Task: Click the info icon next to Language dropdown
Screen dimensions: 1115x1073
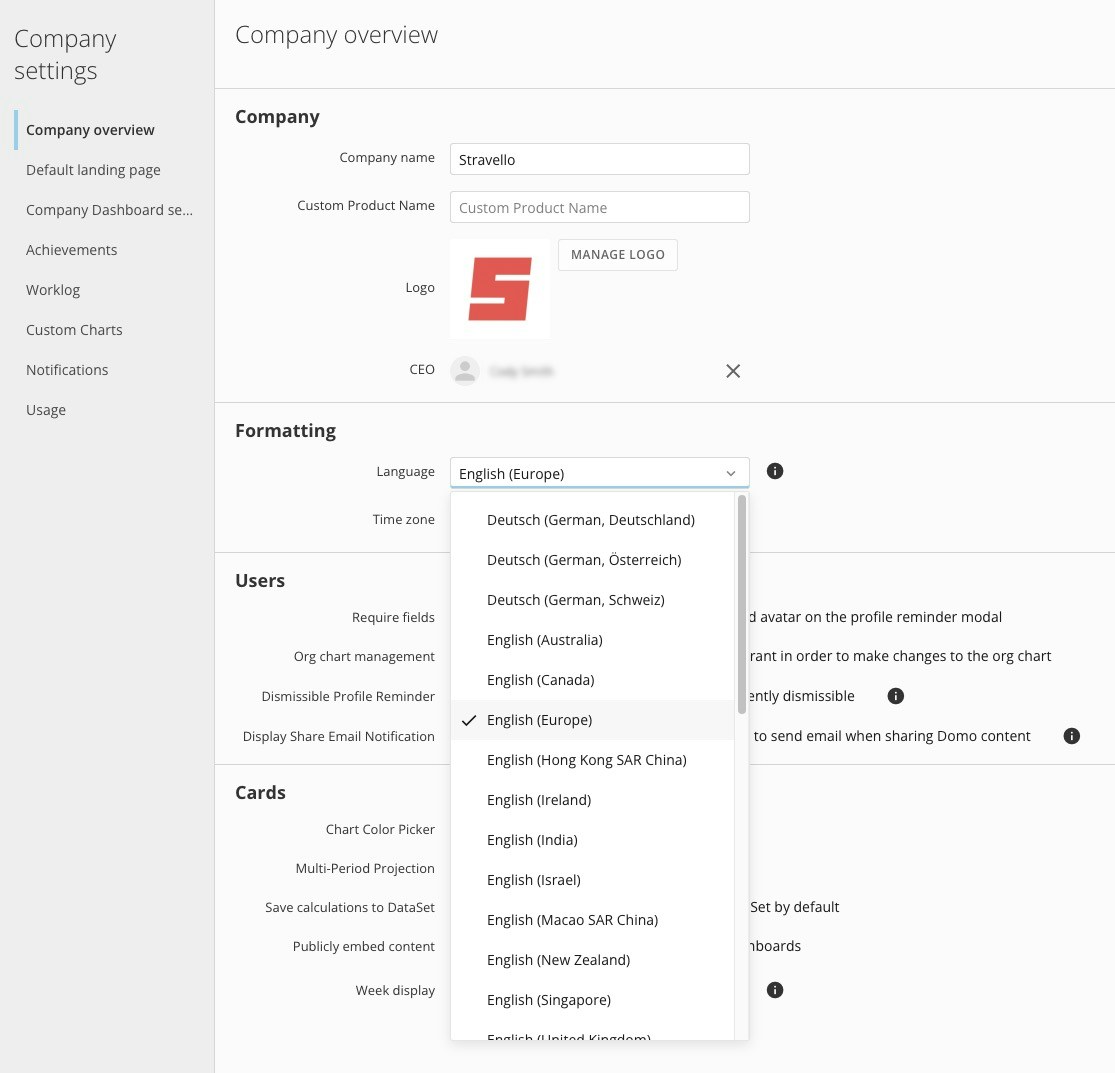Action: pos(774,471)
